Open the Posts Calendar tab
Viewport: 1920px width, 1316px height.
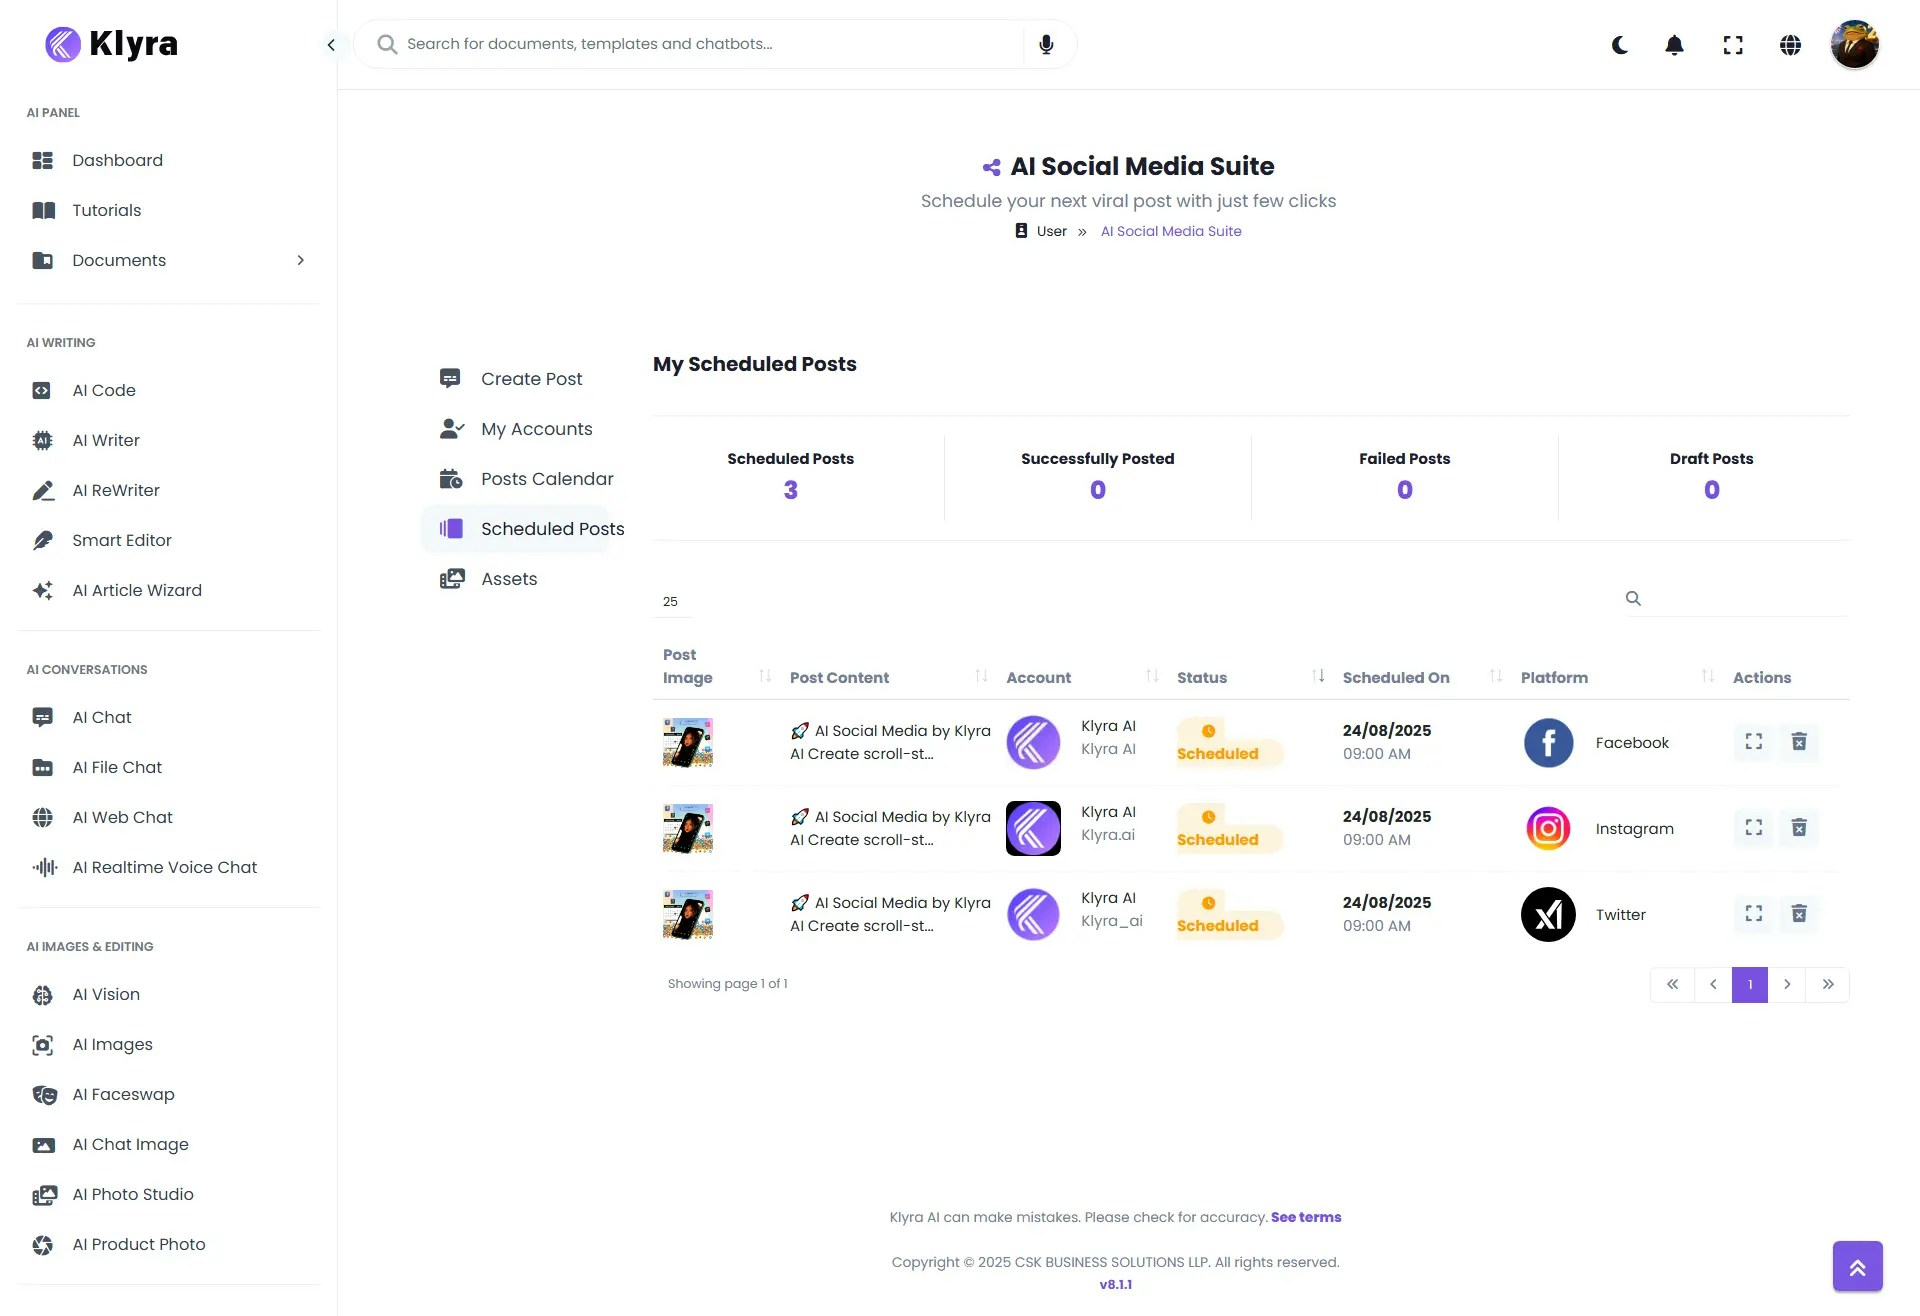[x=547, y=478]
